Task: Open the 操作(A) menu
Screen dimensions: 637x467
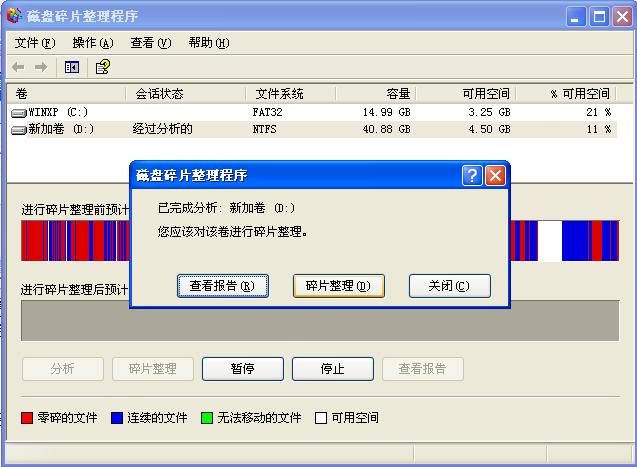Action: pos(93,43)
